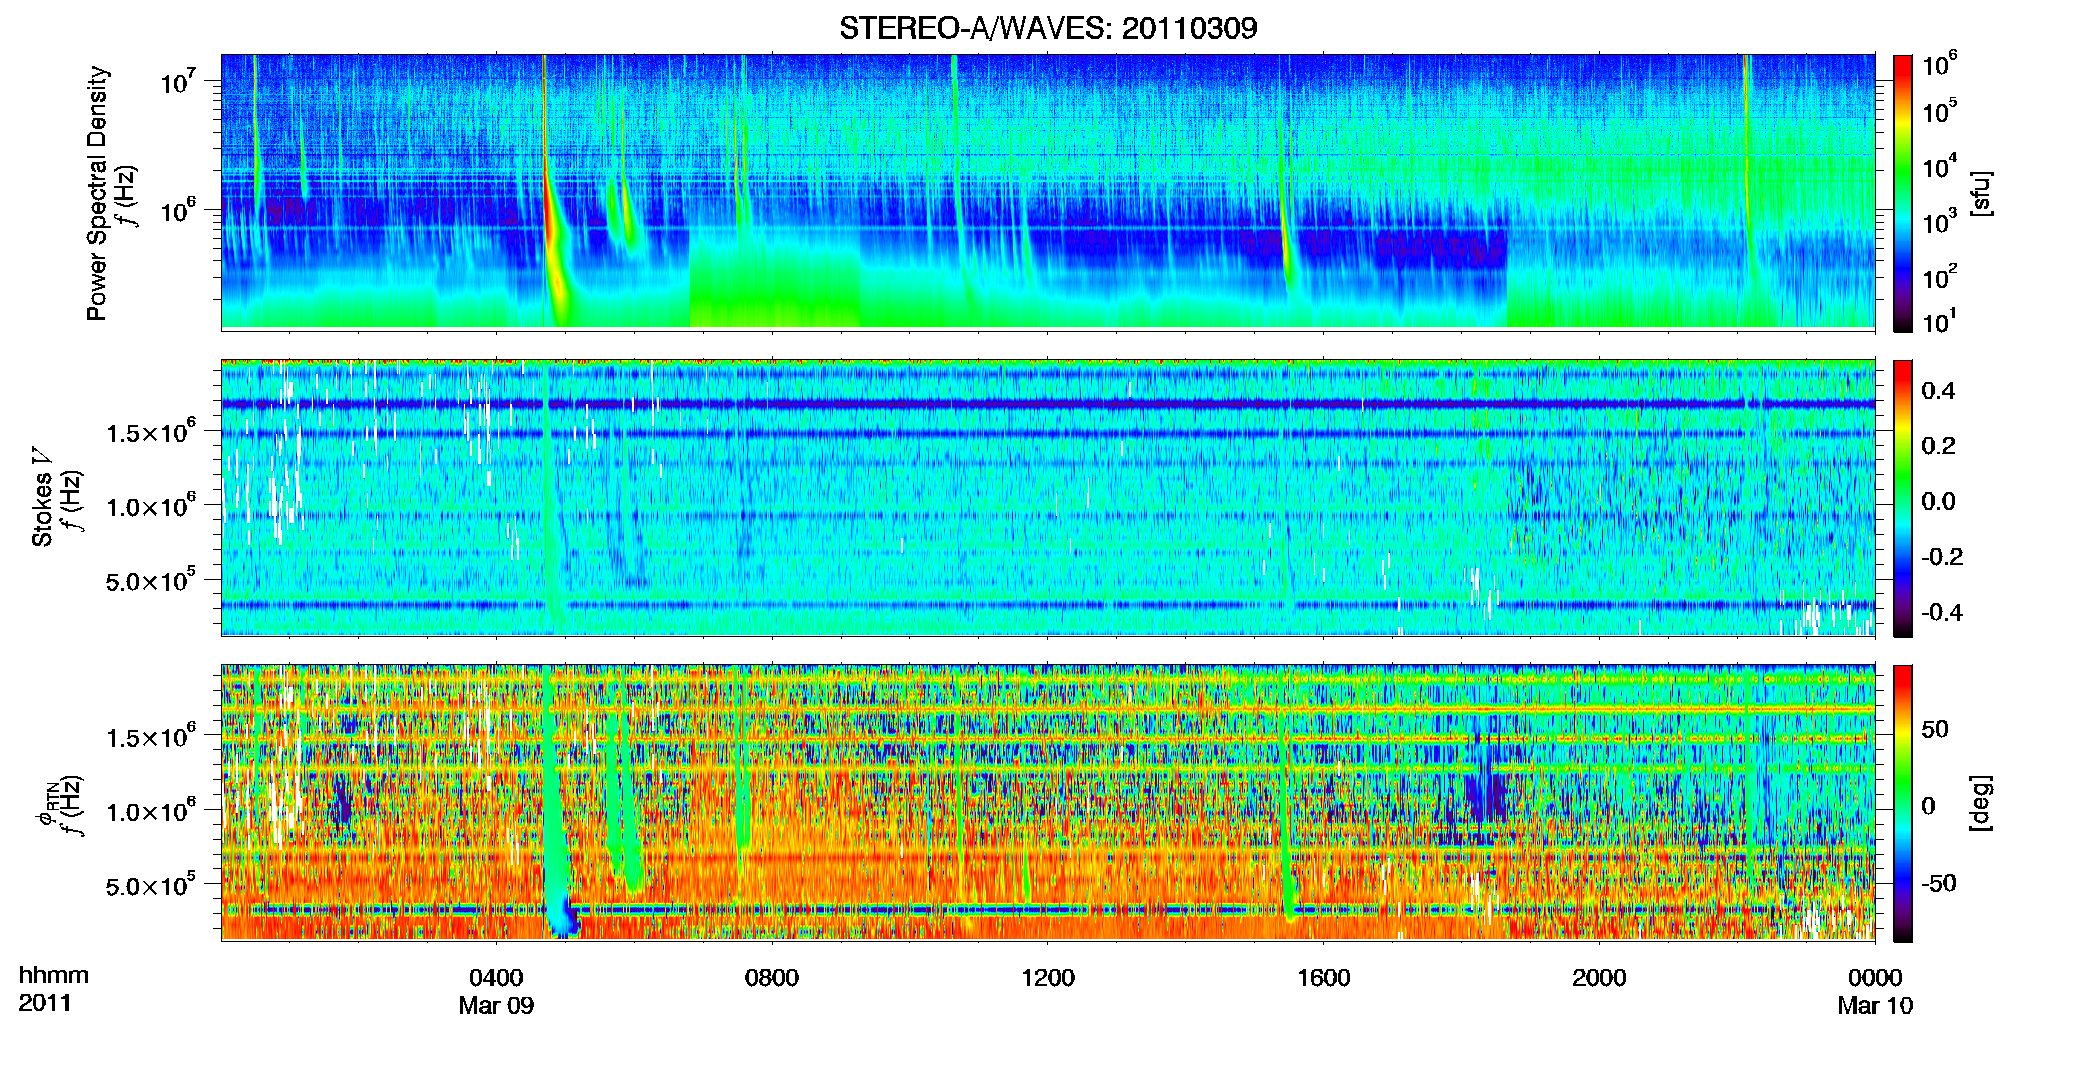Click 1.5×10⁶ tick on Stokes V axis
This screenshot has height=1080, width=2096.
[151, 431]
